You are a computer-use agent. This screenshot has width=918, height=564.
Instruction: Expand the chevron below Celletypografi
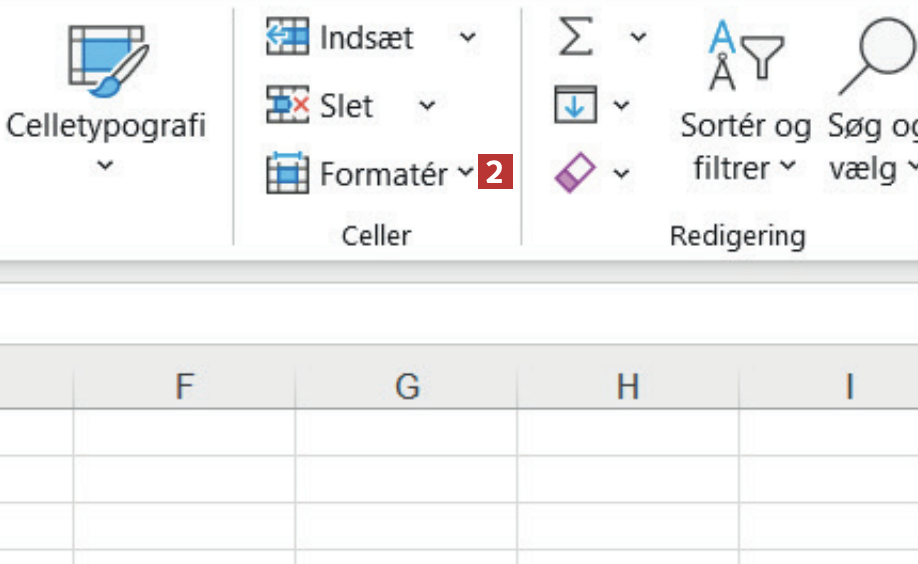pyautogui.click(x=106, y=166)
